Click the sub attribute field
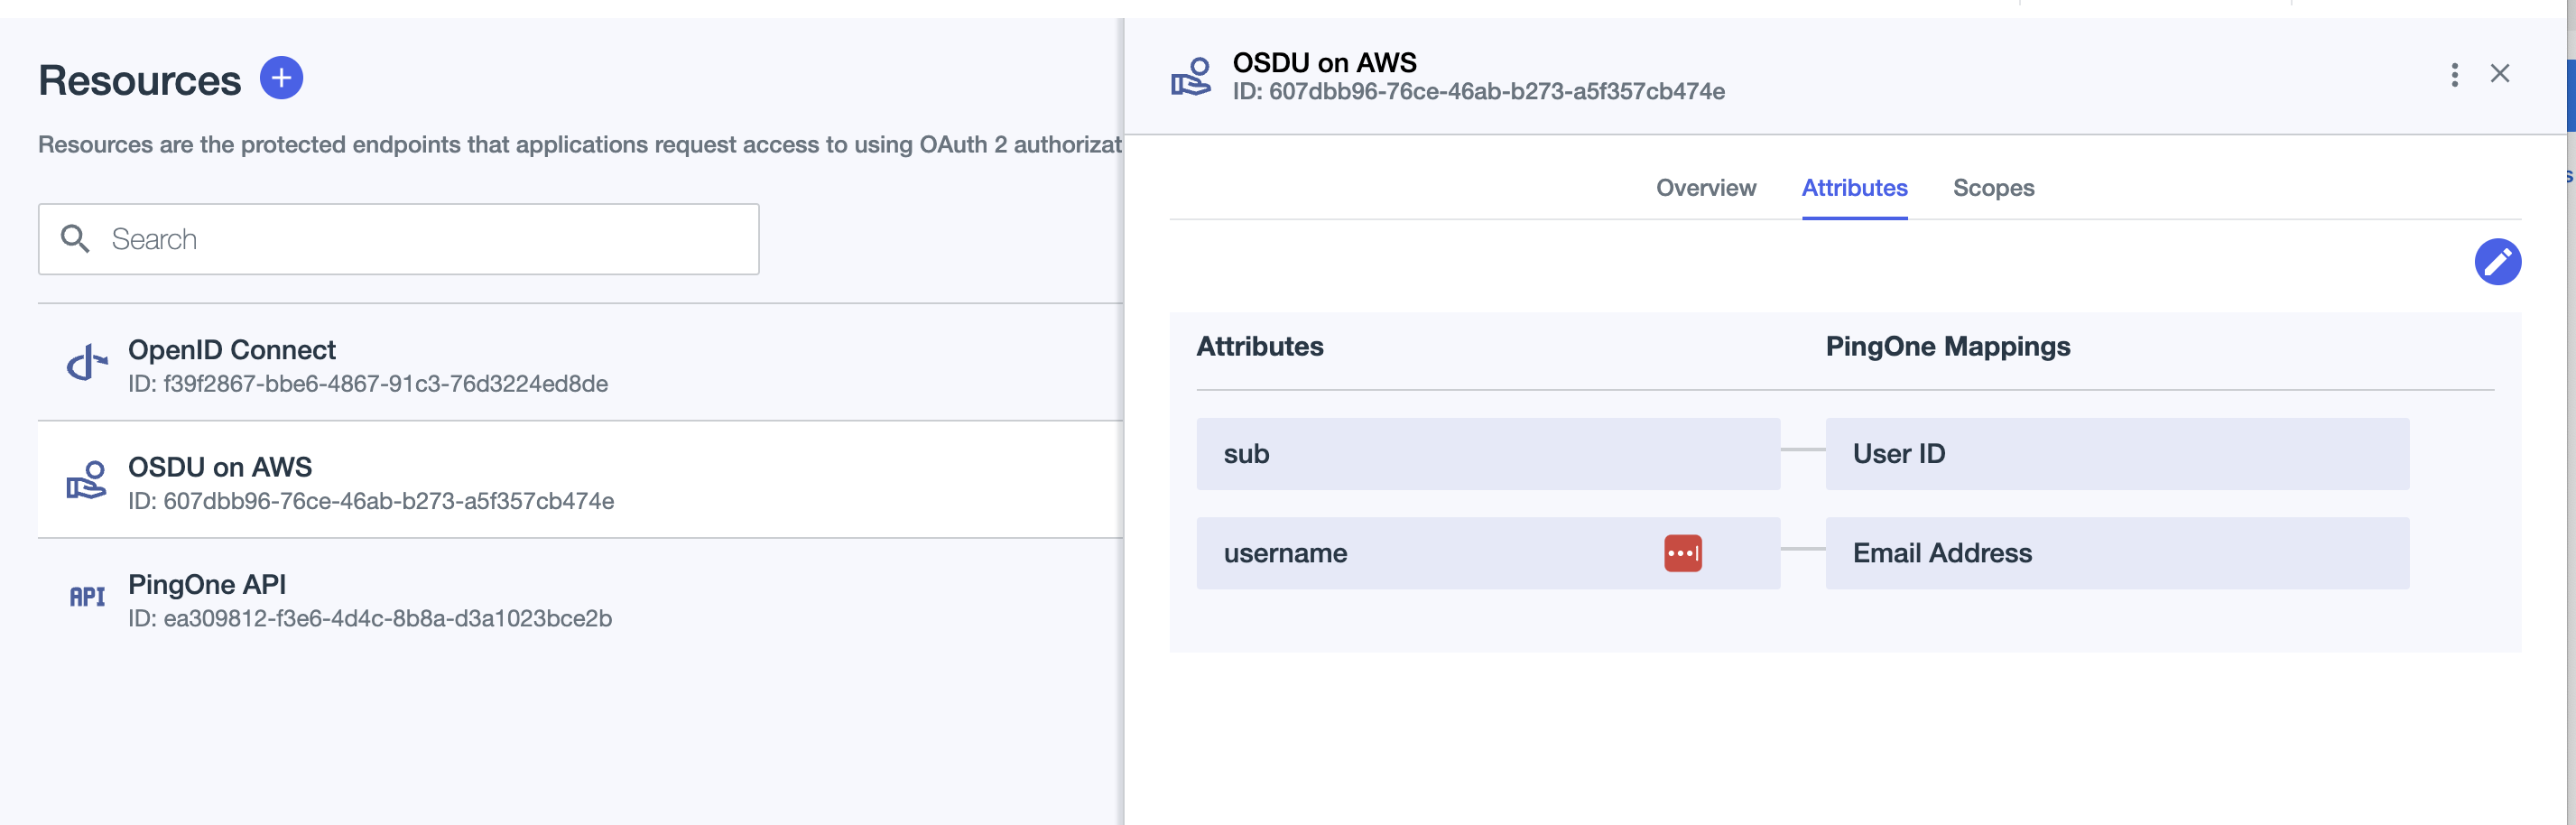This screenshot has height=825, width=2576. pos(1487,454)
